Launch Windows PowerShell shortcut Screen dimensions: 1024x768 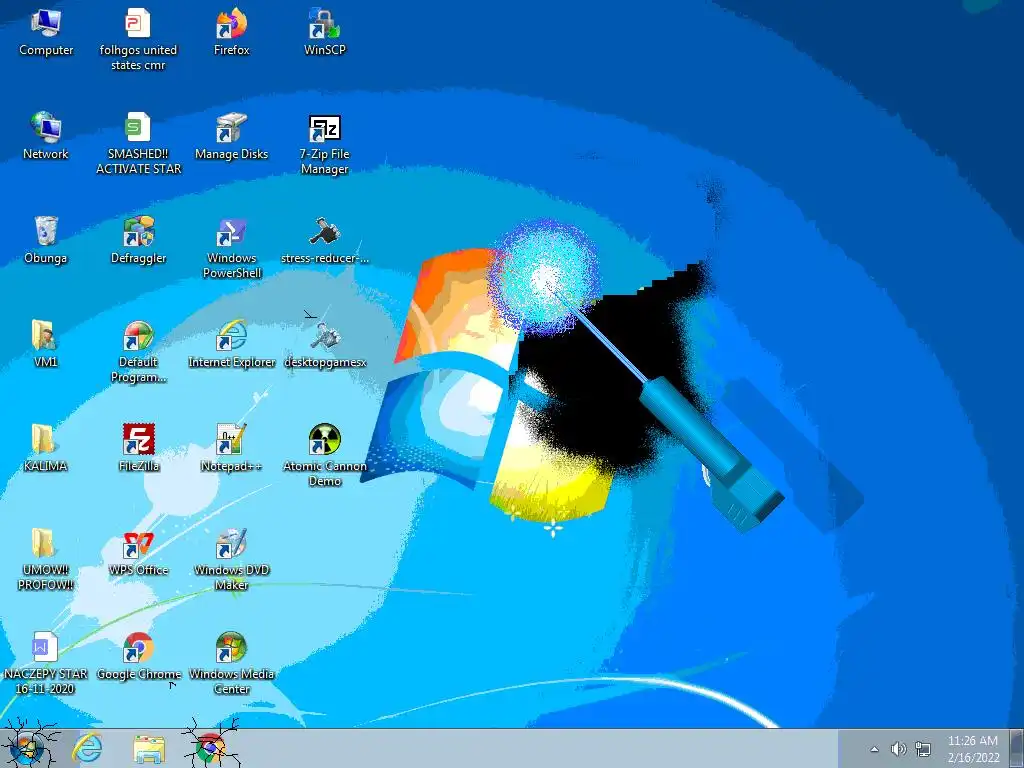tap(231, 248)
